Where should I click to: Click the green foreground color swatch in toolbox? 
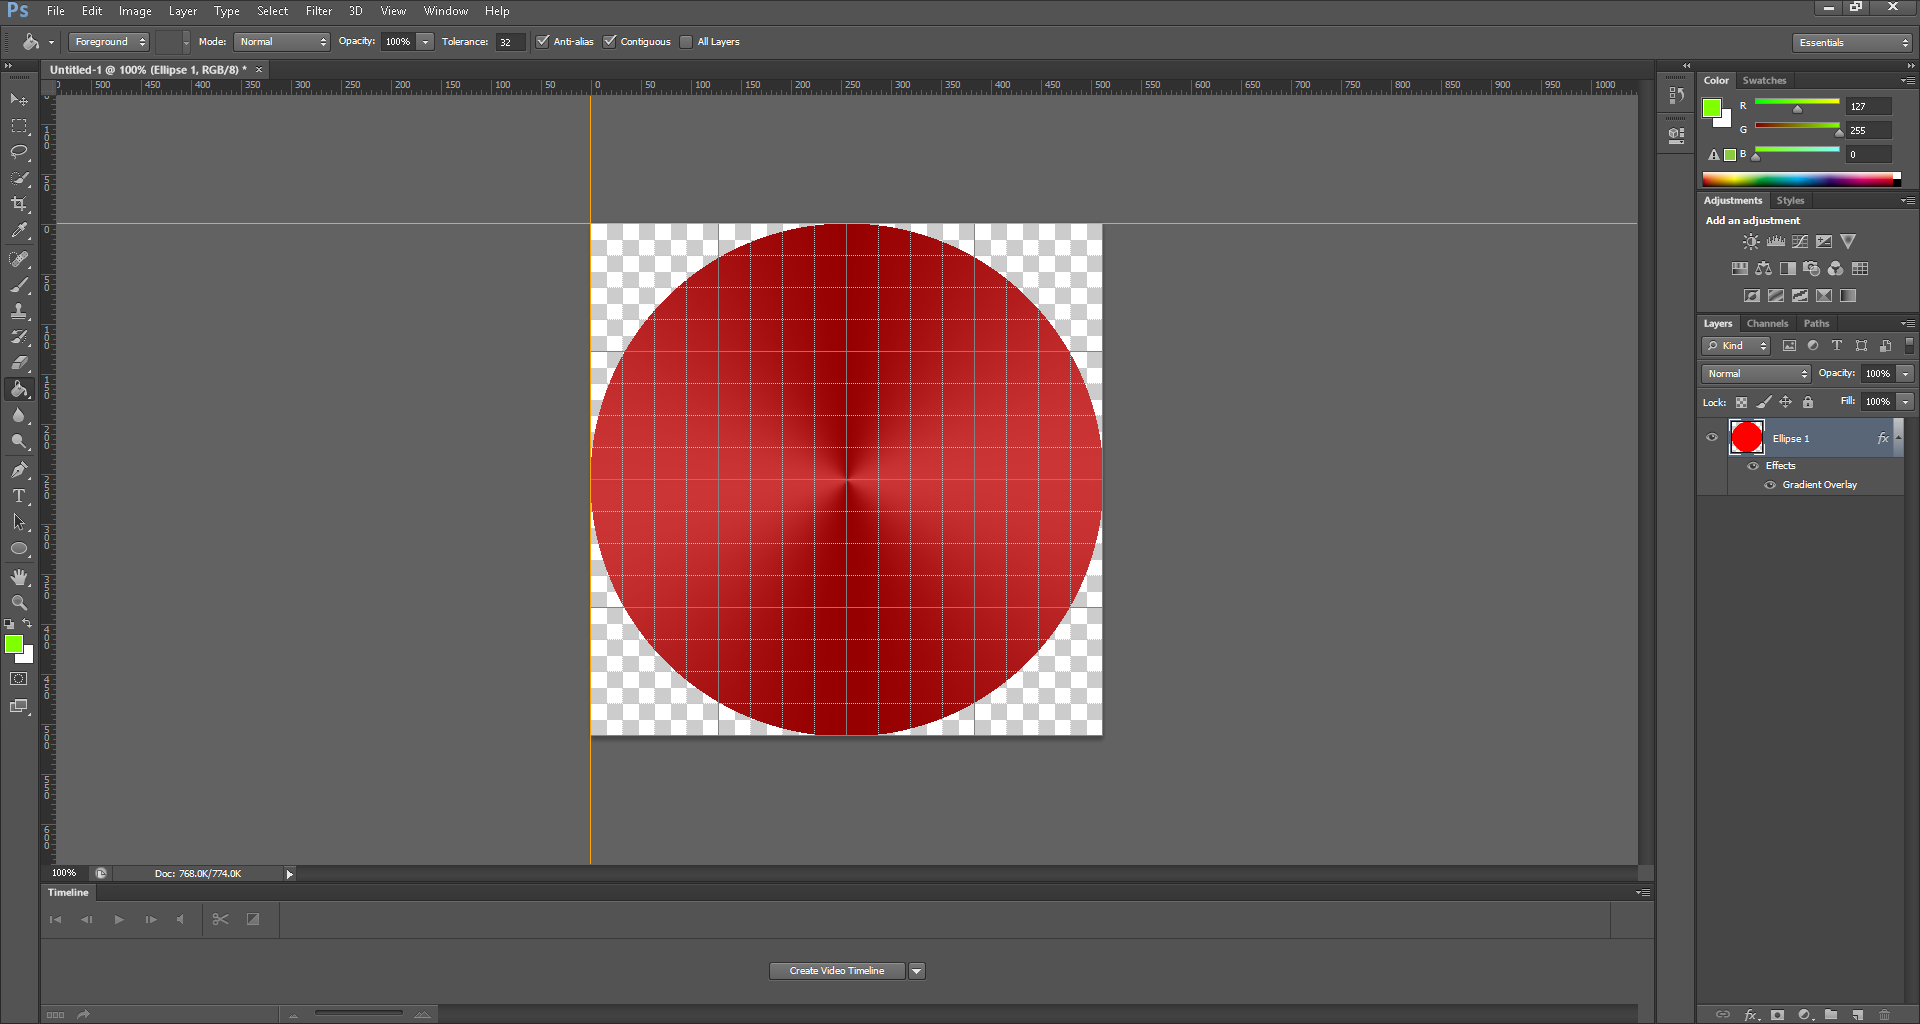tap(14, 645)
